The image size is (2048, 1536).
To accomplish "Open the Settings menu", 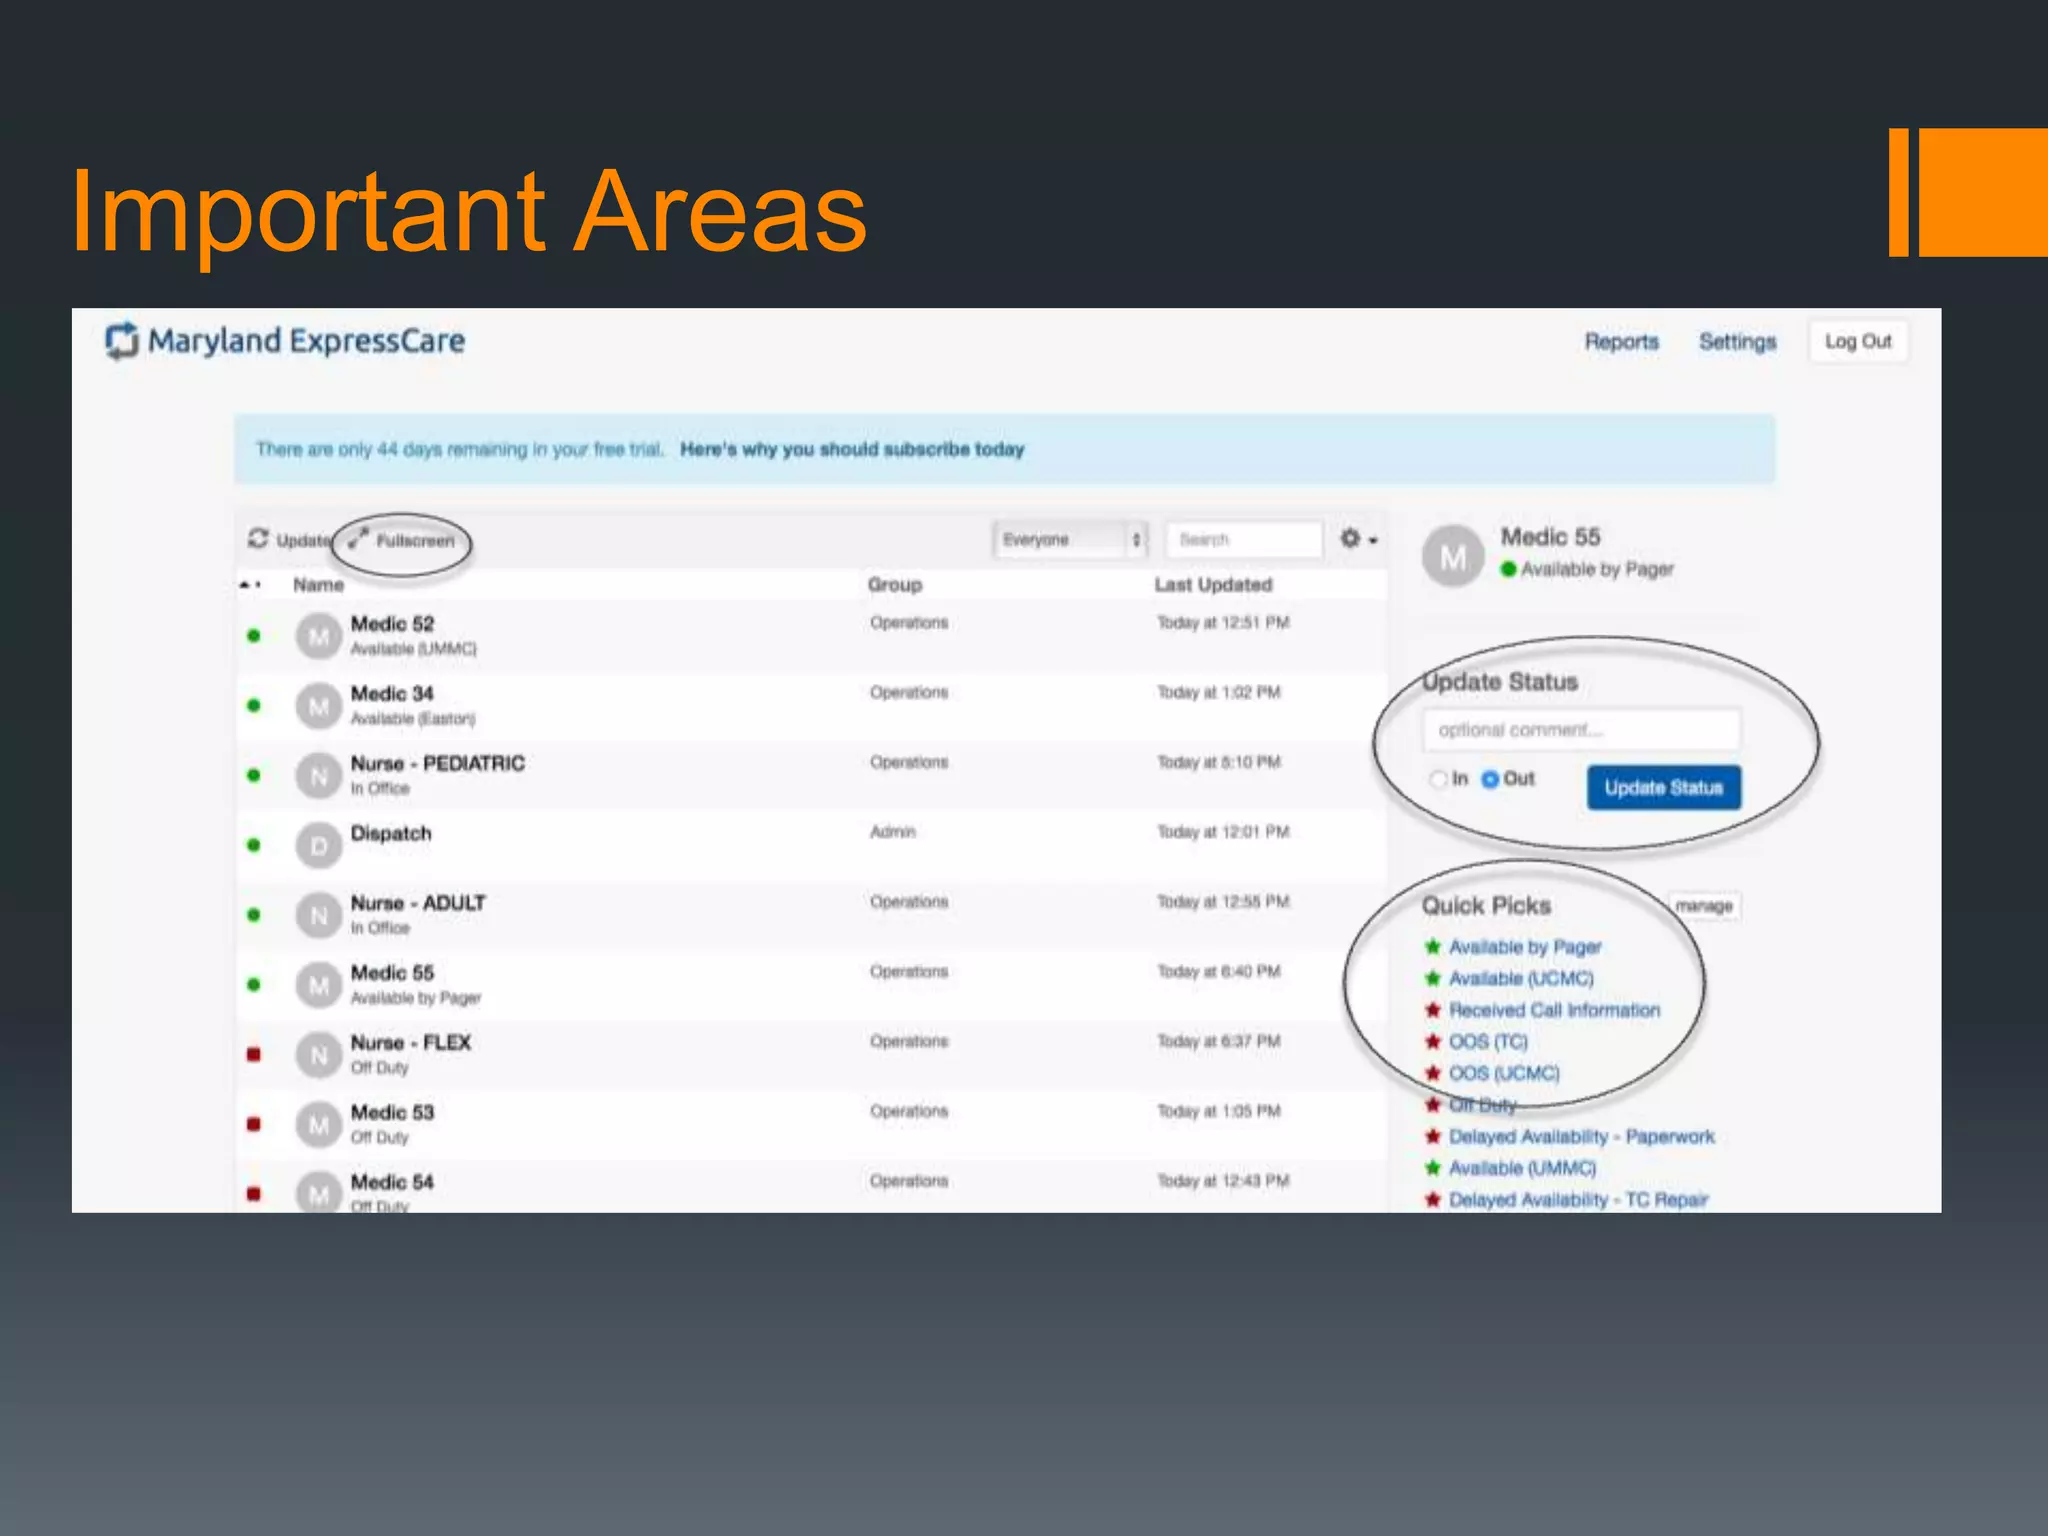I will (1737, 342).
